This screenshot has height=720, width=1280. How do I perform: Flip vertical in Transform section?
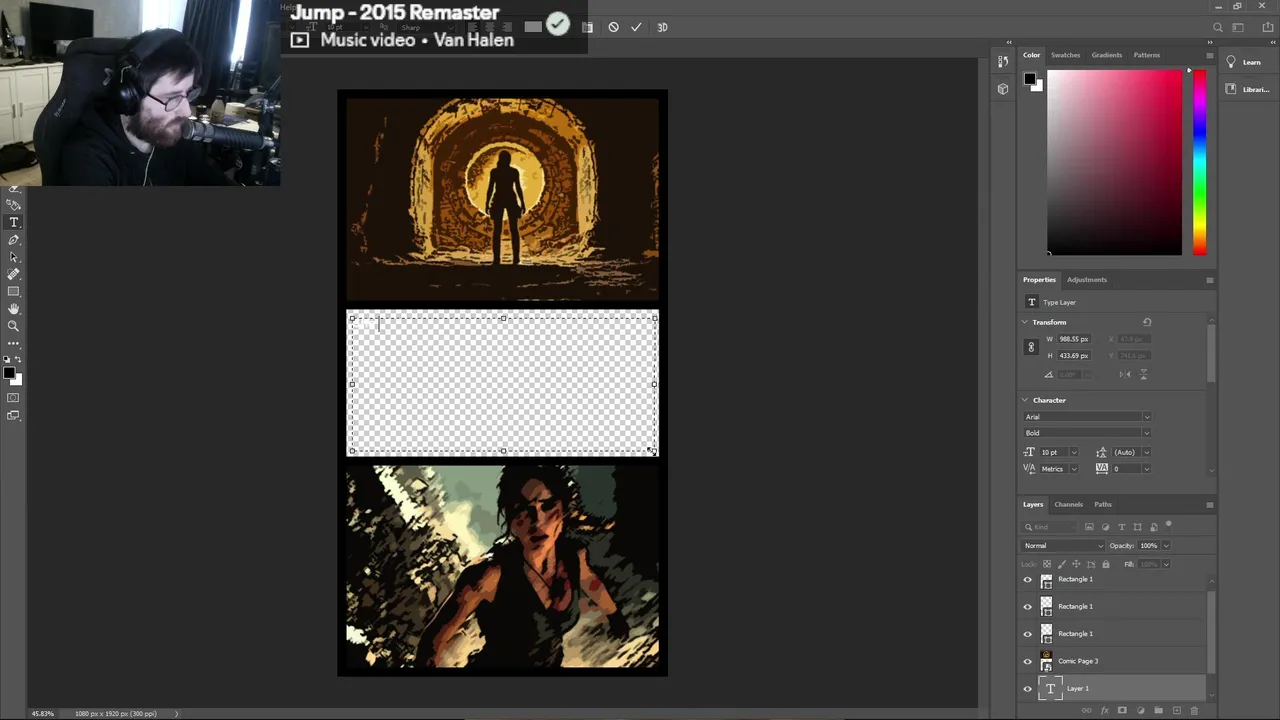click(1143, 374)
